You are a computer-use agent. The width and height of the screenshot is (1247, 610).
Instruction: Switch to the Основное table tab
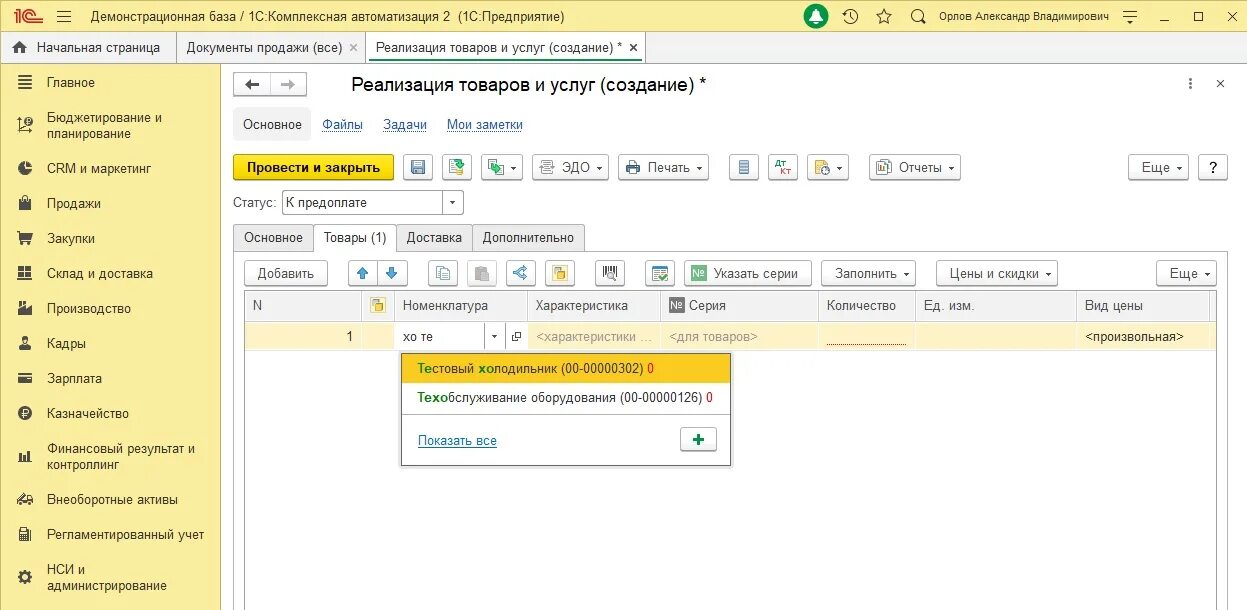273,238
